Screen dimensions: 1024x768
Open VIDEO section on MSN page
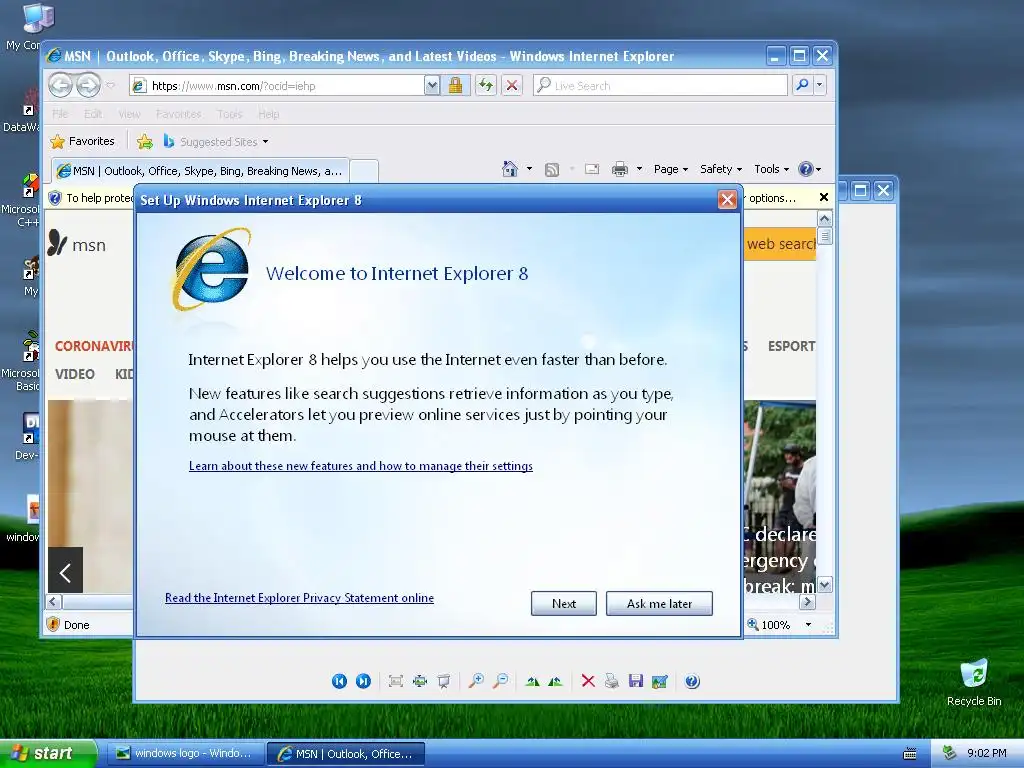(74, 374)
